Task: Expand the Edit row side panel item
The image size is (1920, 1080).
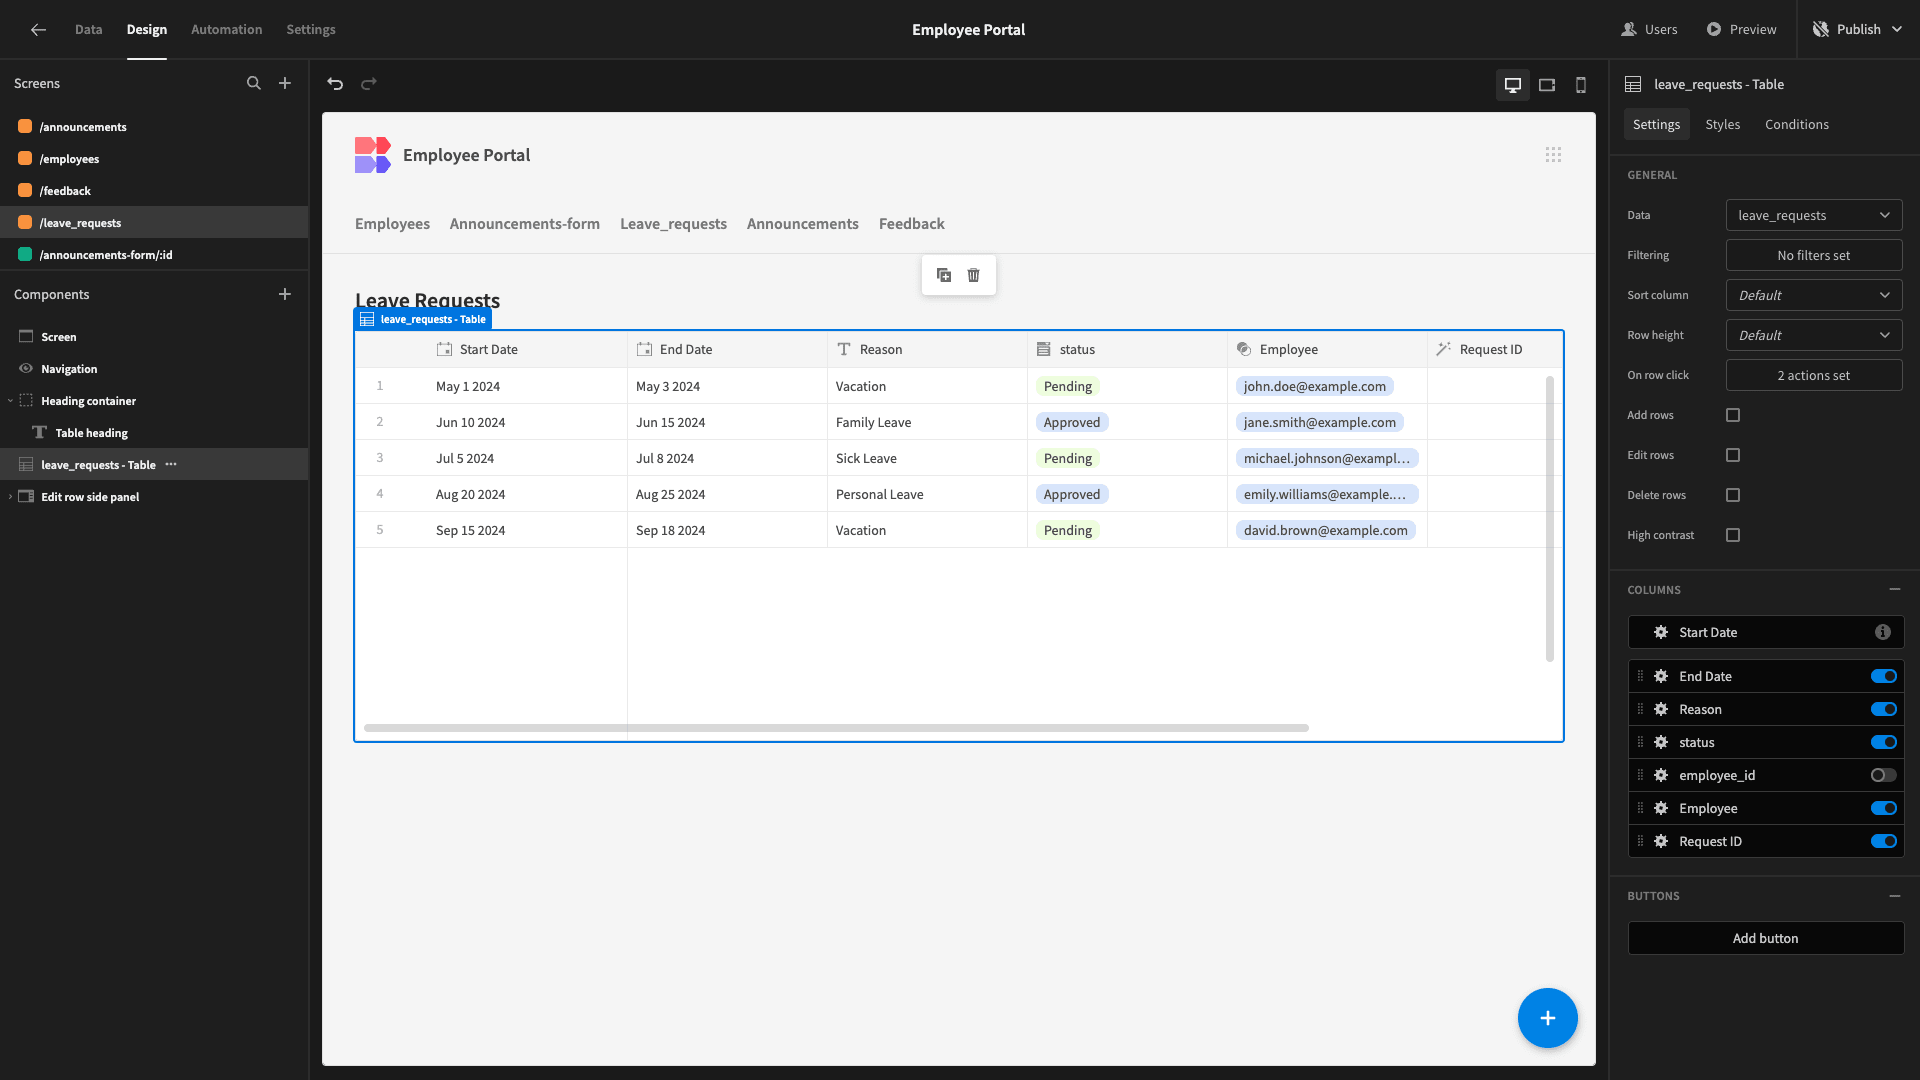Action: point(11,497)
